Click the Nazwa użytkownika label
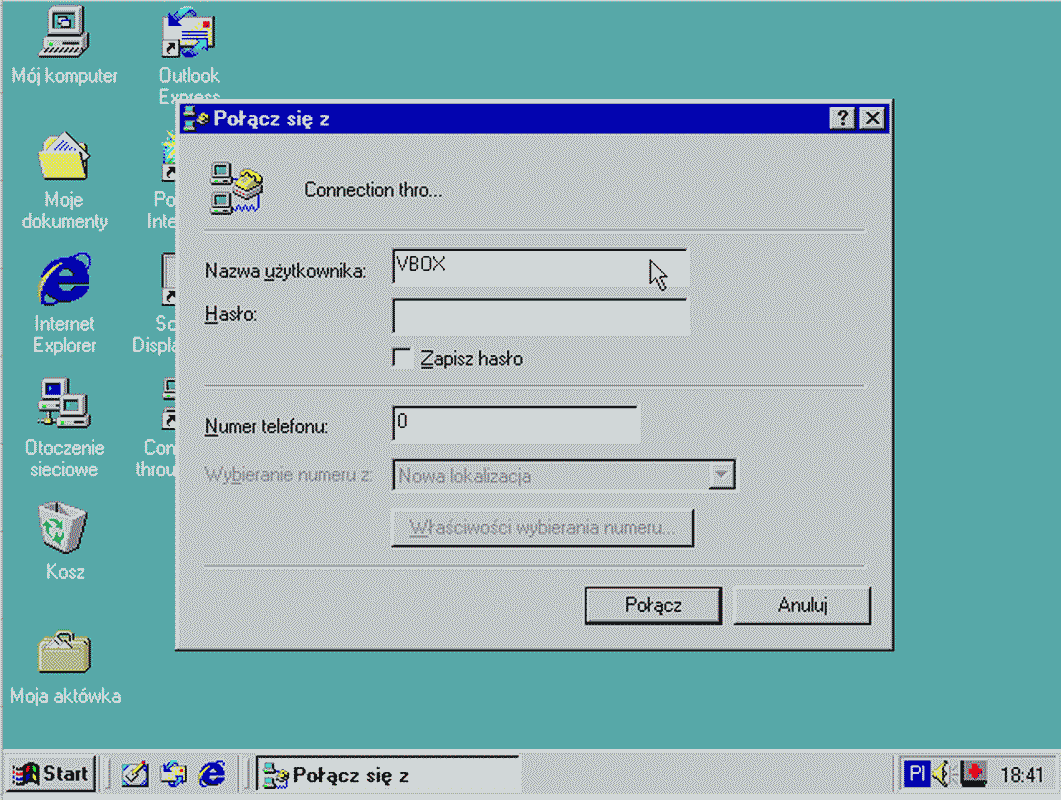 [286, 271]
